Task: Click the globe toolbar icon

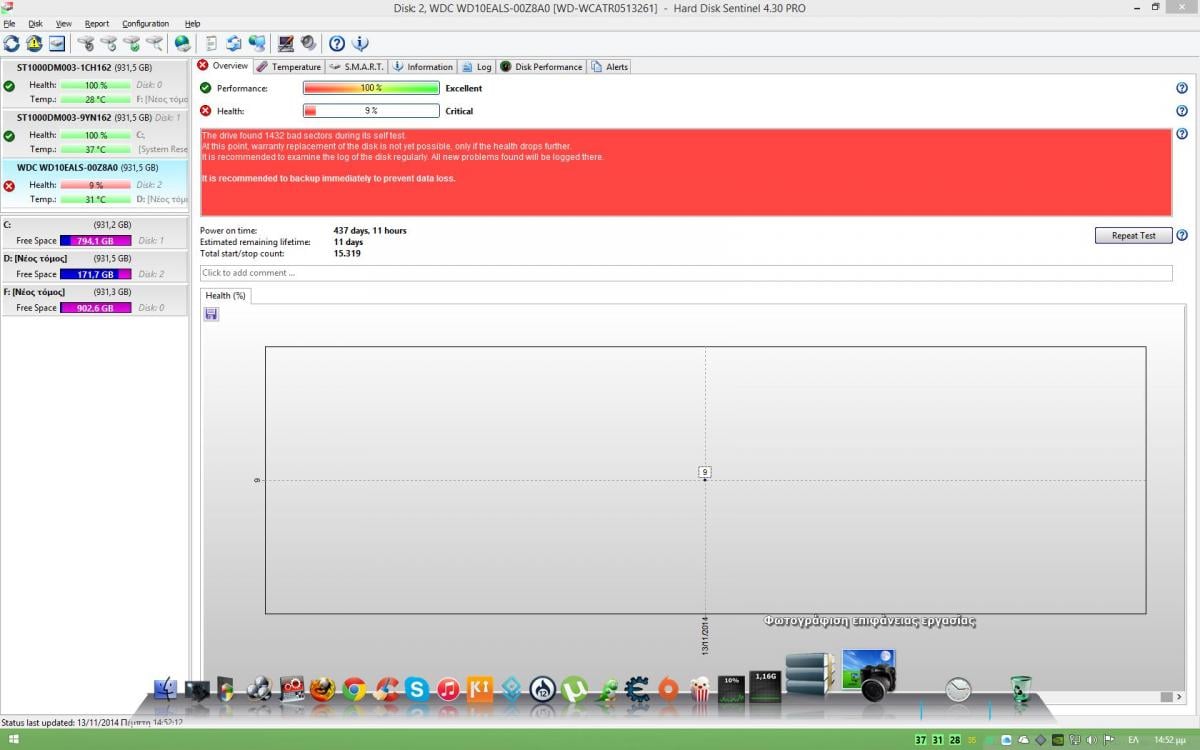Action: tap(182, 44)
